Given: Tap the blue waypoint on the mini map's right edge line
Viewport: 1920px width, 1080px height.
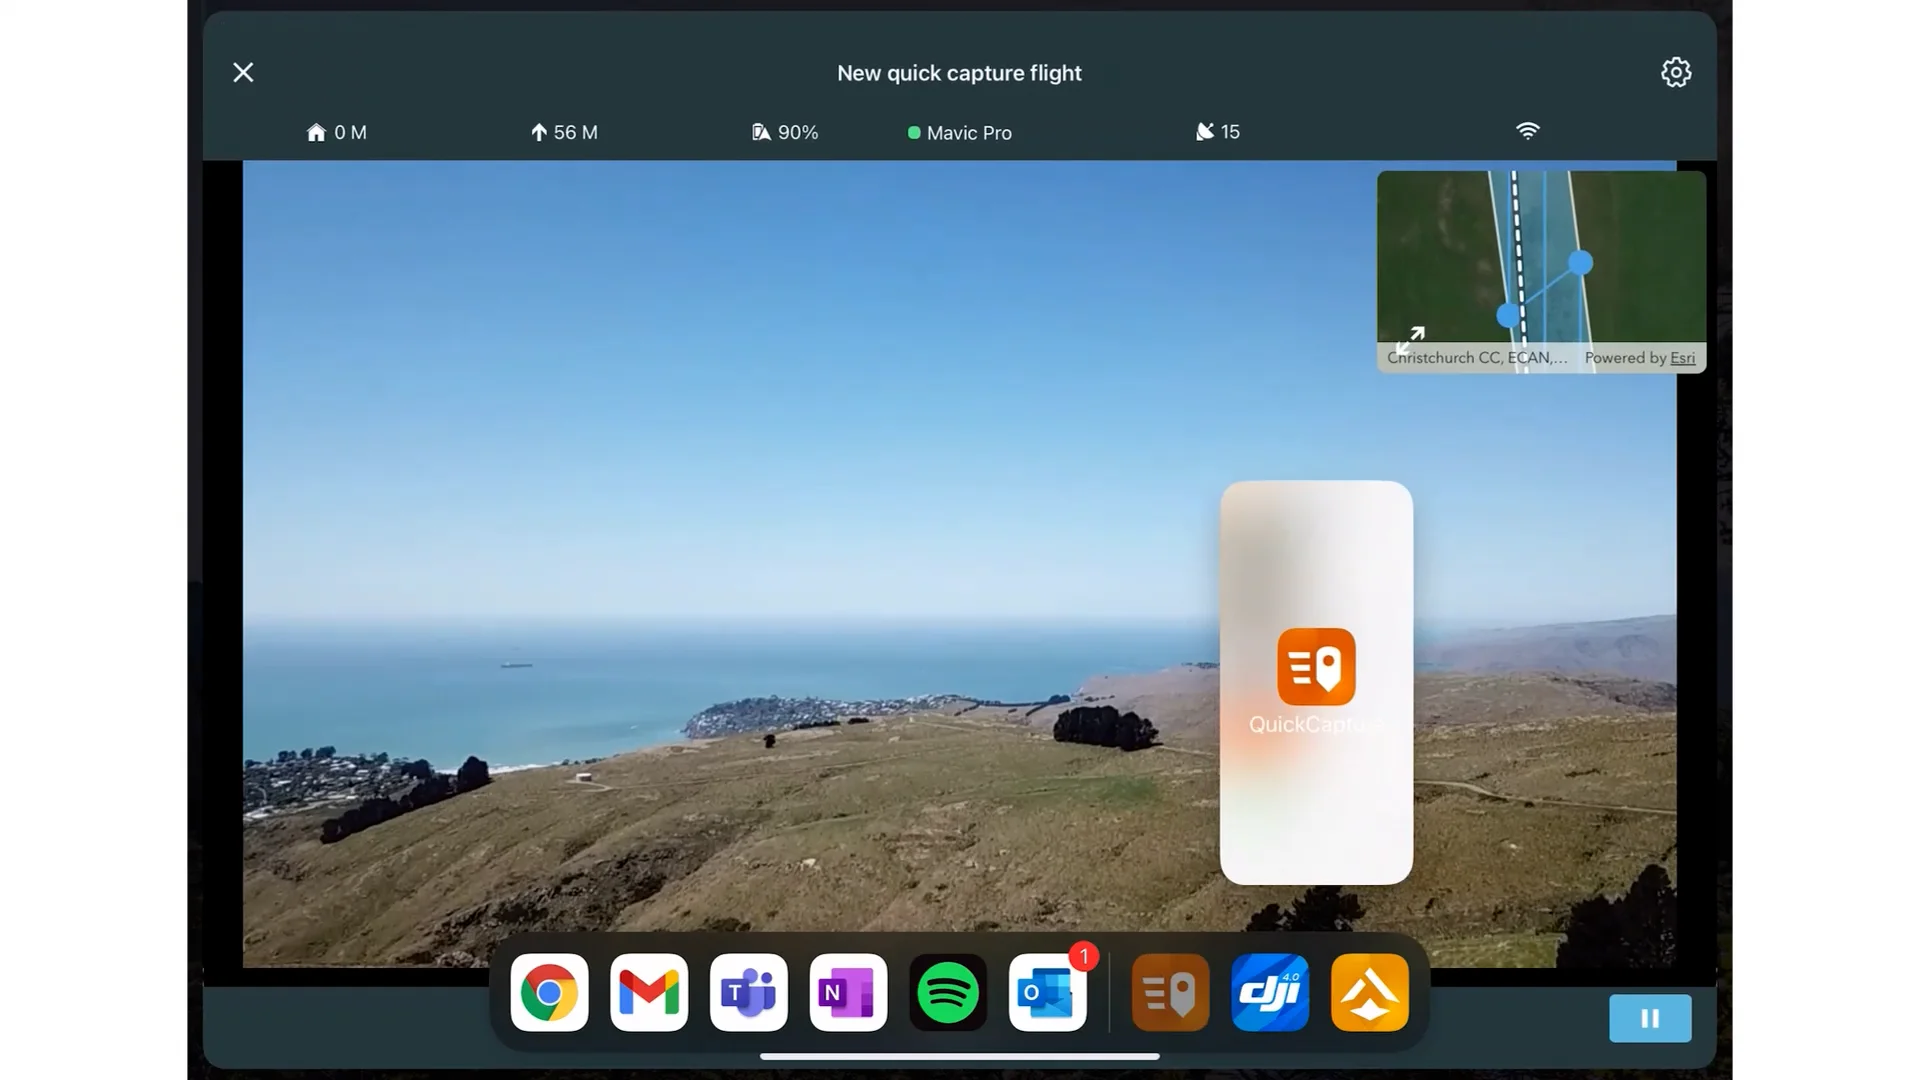Looking at the screenshot, I should tap(1580, 263).
